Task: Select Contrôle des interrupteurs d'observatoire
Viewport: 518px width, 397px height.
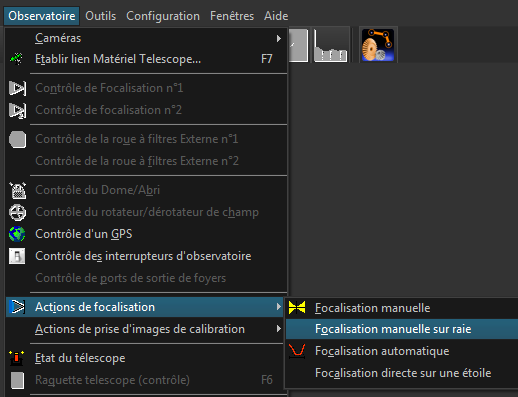Action: (146, 256)
